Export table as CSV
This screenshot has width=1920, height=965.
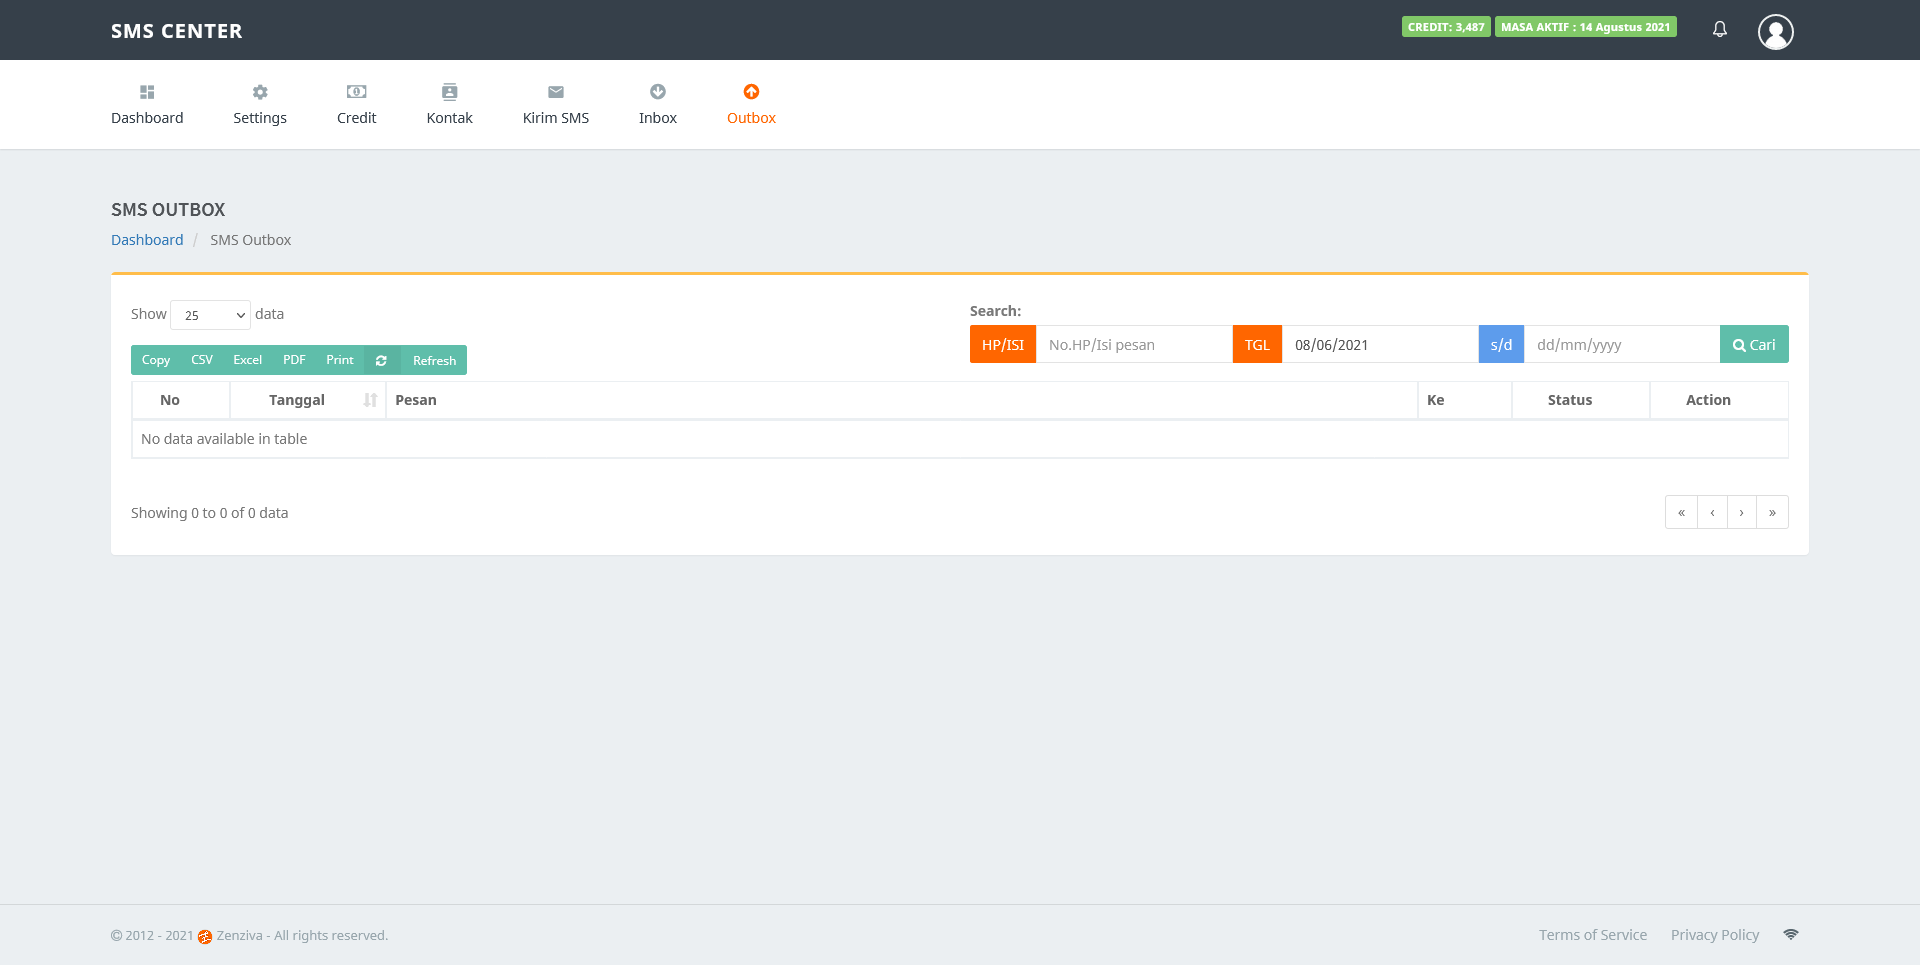[202, 360]
